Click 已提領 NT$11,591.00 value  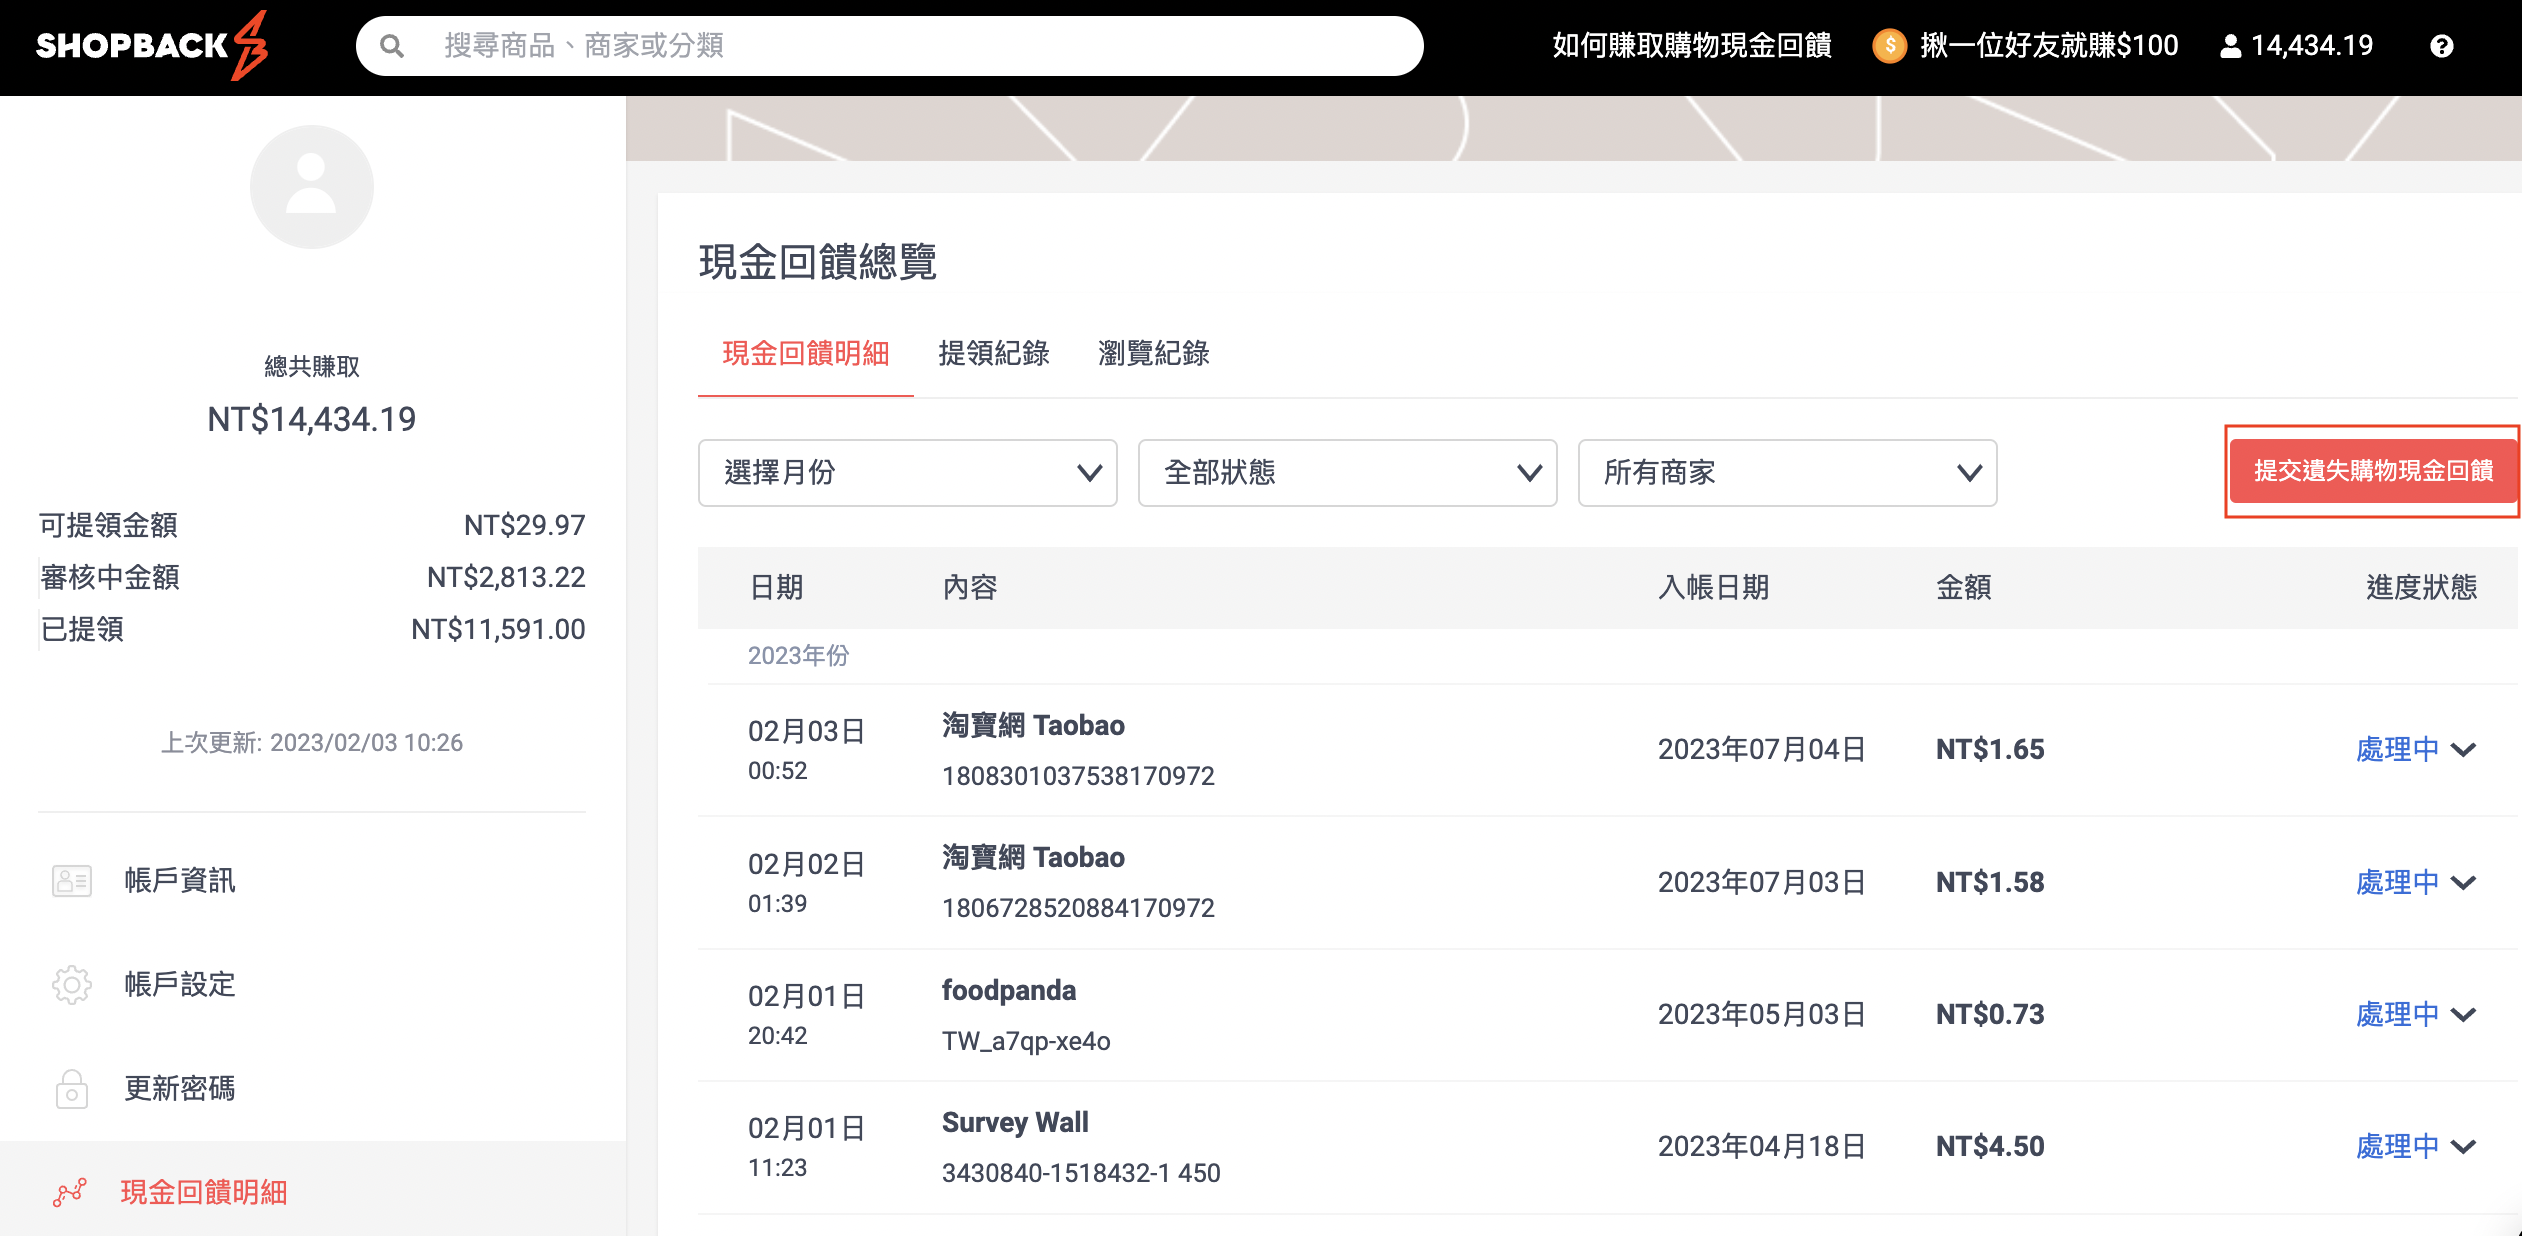pos(498,629)
